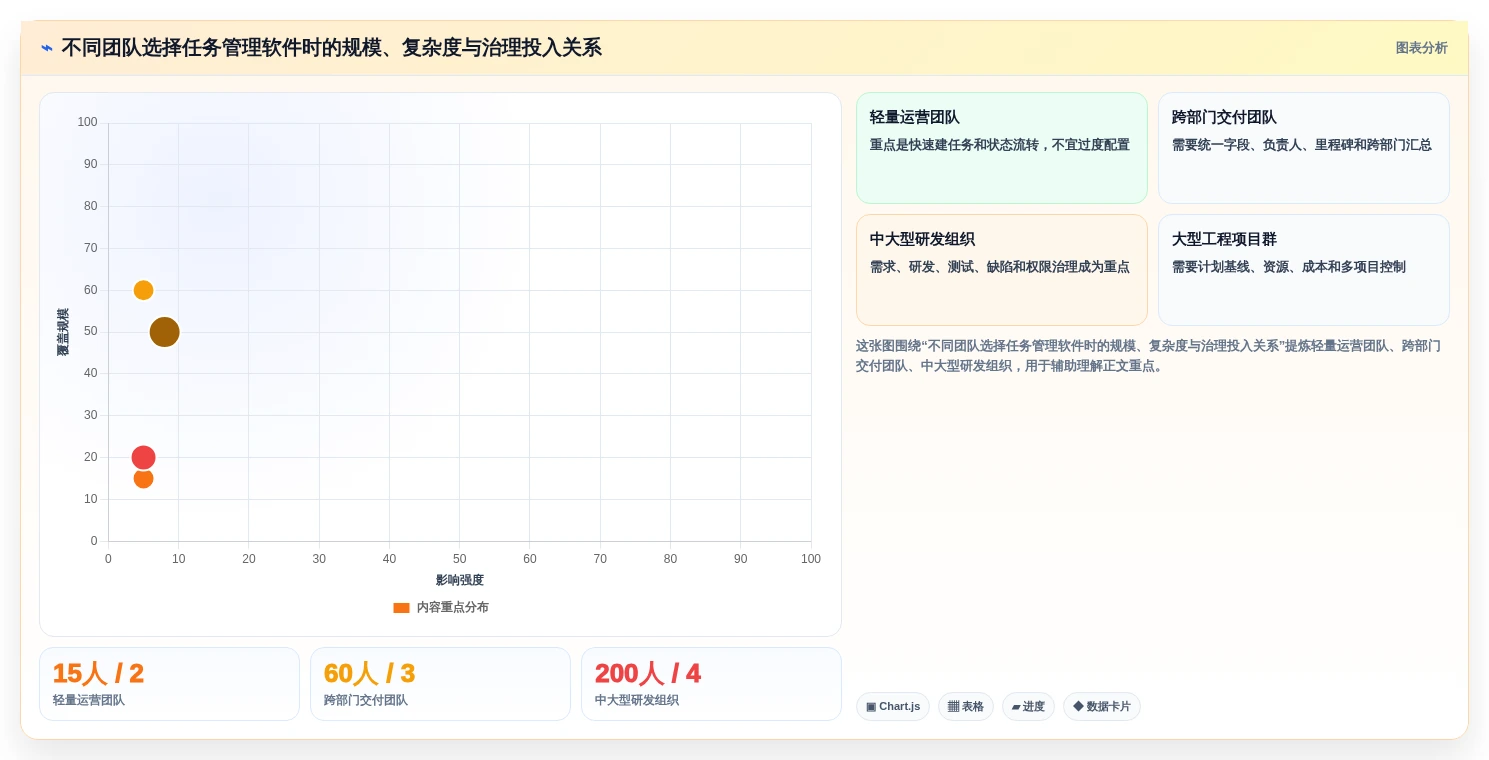Click the 覆盖规模 y-axis title
This screenshot has width=1489, height=760.
point(63,332)
